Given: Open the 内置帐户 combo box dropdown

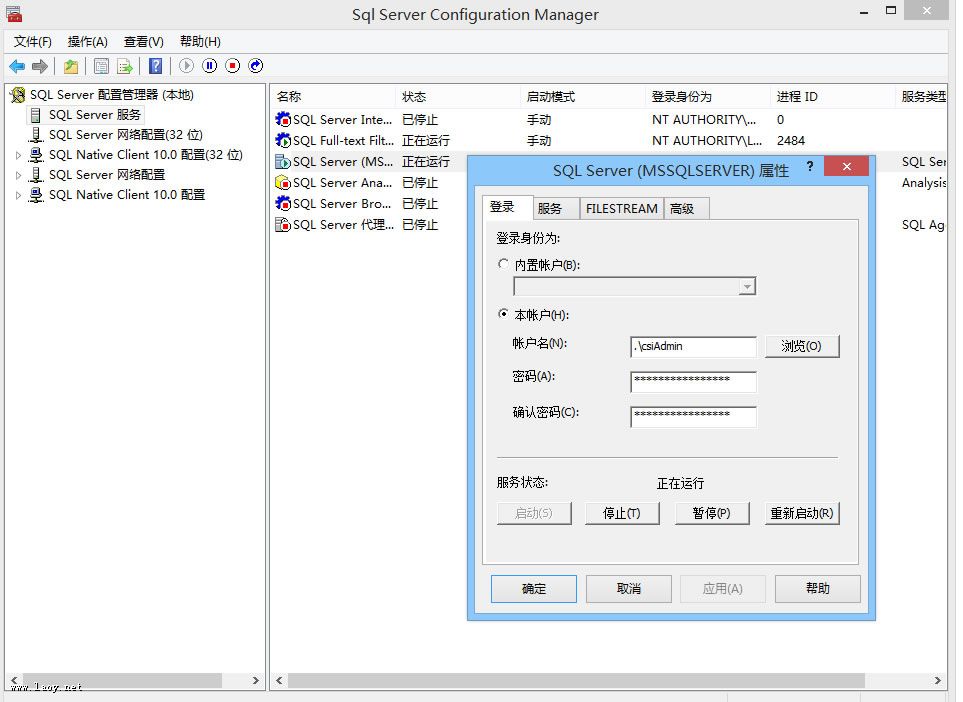Looking at the screenshot, I should click(x=747, y=286).
